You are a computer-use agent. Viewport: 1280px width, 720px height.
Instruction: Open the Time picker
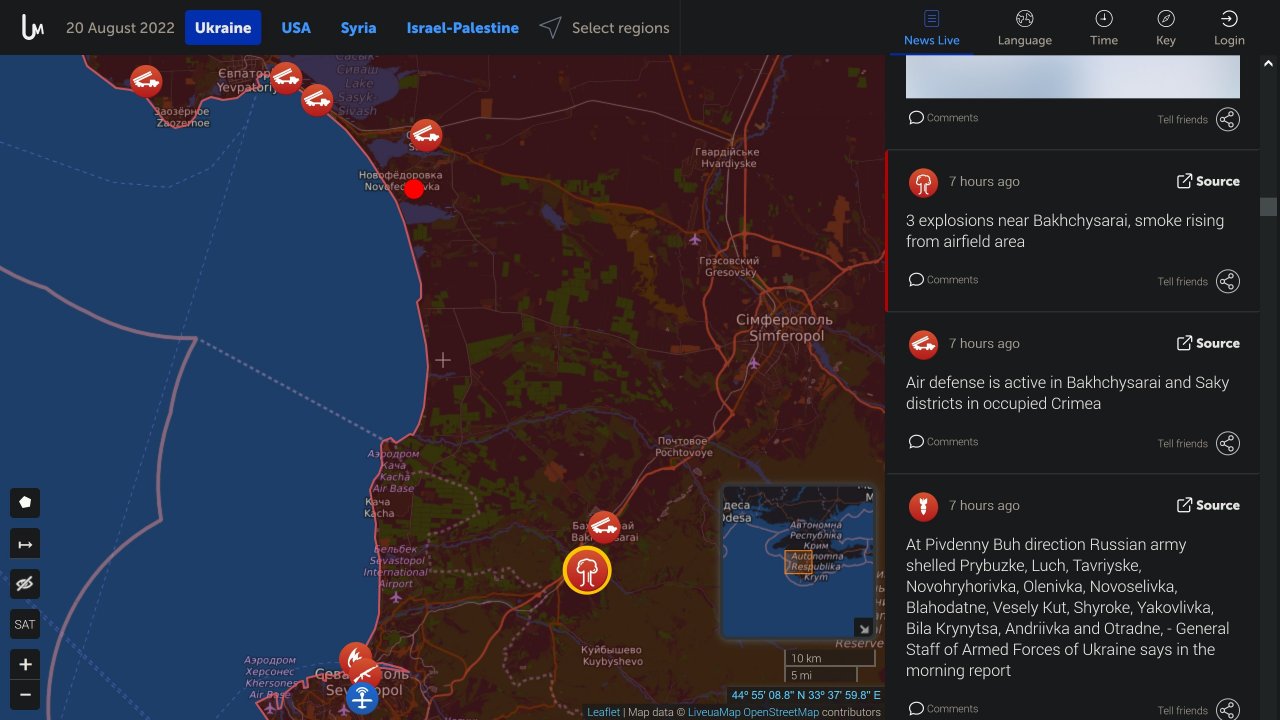(1103, 28)
